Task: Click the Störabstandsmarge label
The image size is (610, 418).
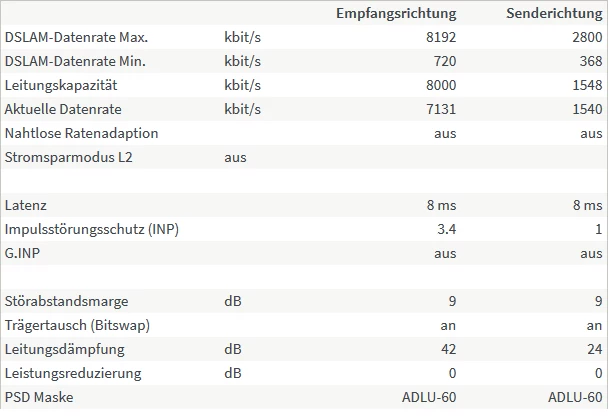Action: tap(67, 302)
